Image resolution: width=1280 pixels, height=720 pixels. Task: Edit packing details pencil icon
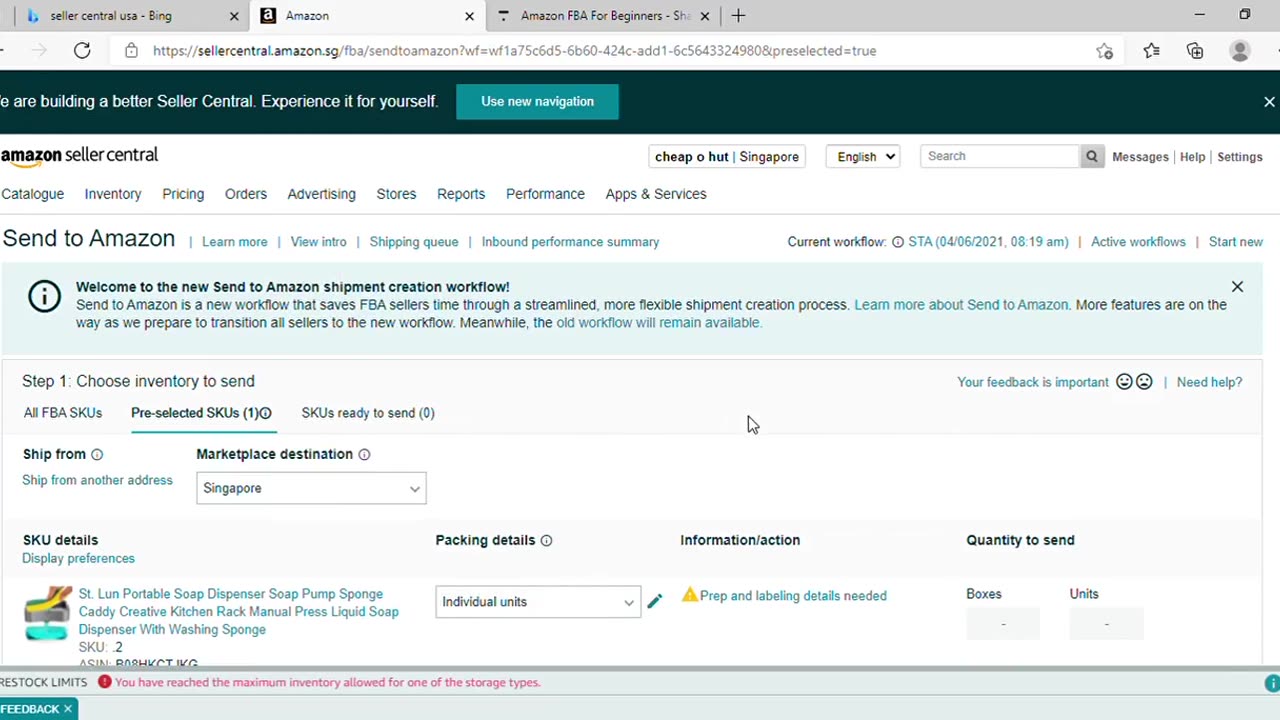pyautogui.click(x=654, y=601)
